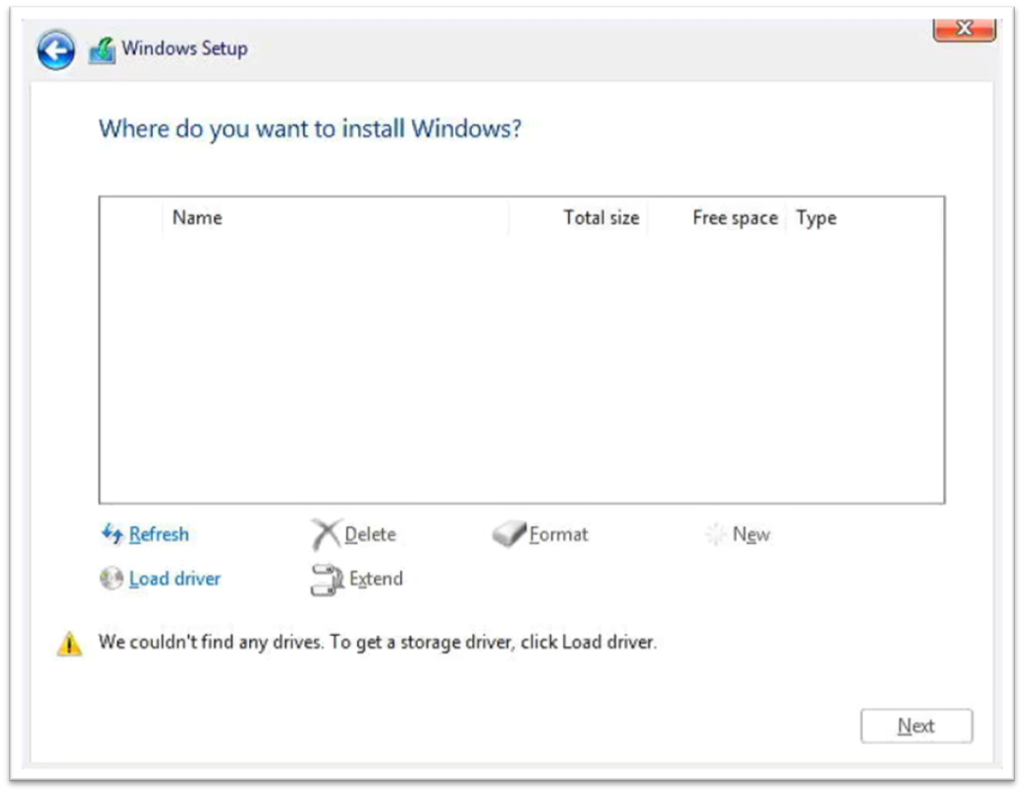
Task: Click the Delete X icon
Action: [x=325, y=534]
